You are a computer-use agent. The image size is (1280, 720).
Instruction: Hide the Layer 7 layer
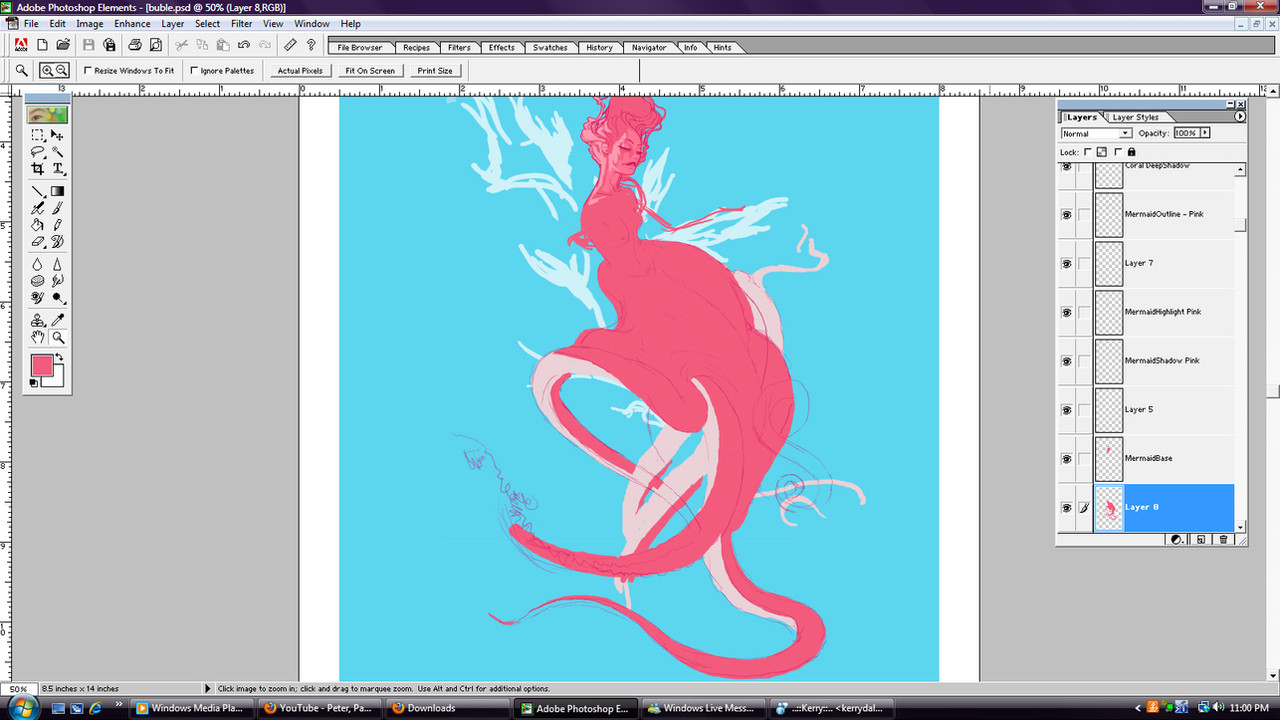[x=1066, y=264]
